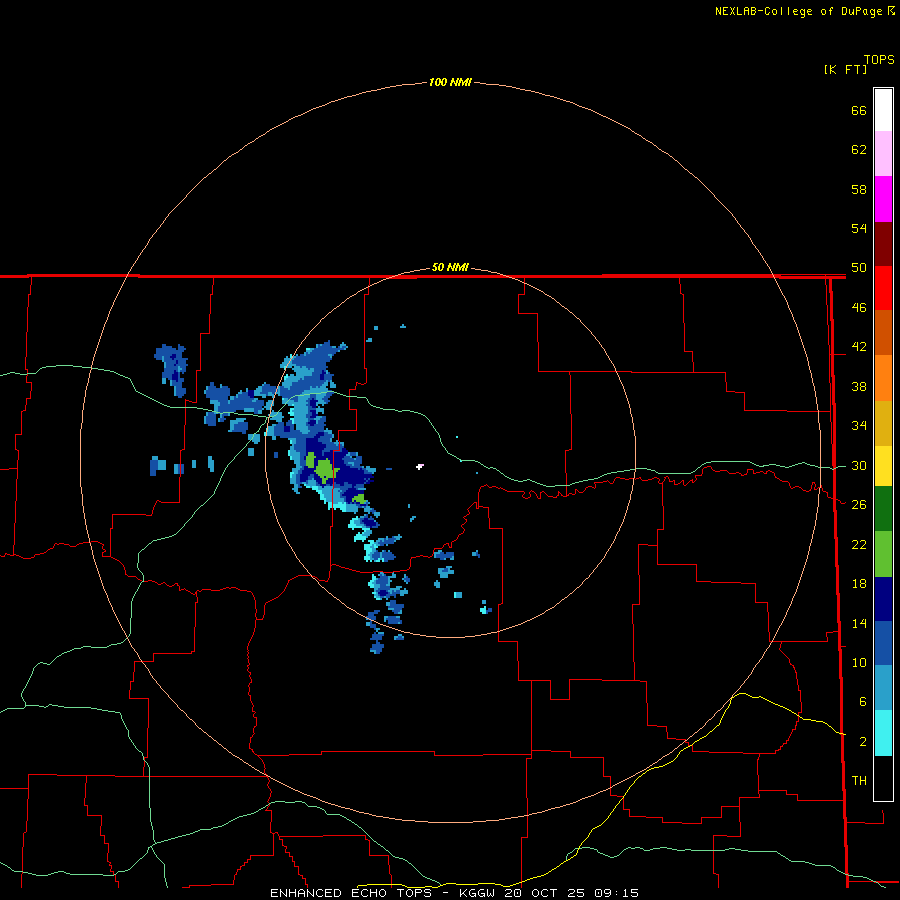Image resolution: width=900 pixels, height=900 pixels.
Task: Click the light green 22 kft legend swatch
Action: coord(883,554)
